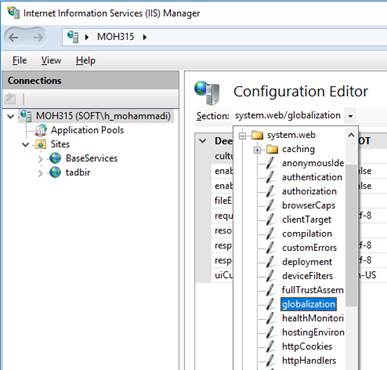Expand the BaseServices site

pyautogui.click(x=40, y=159)
